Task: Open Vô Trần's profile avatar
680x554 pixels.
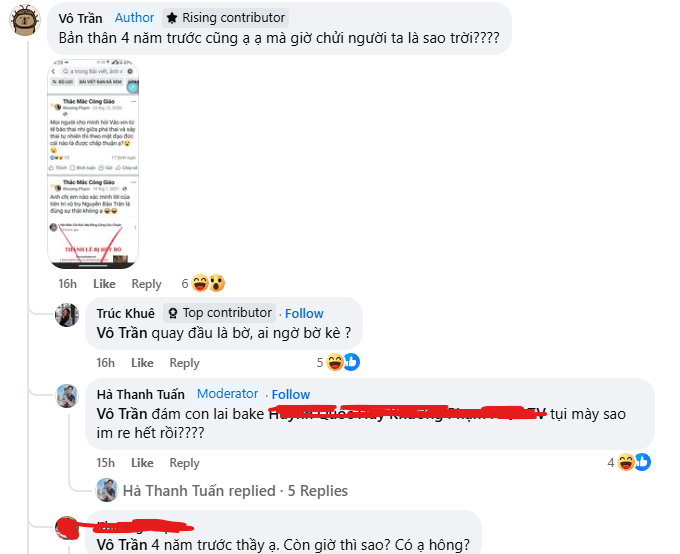Action: (25, 20)
